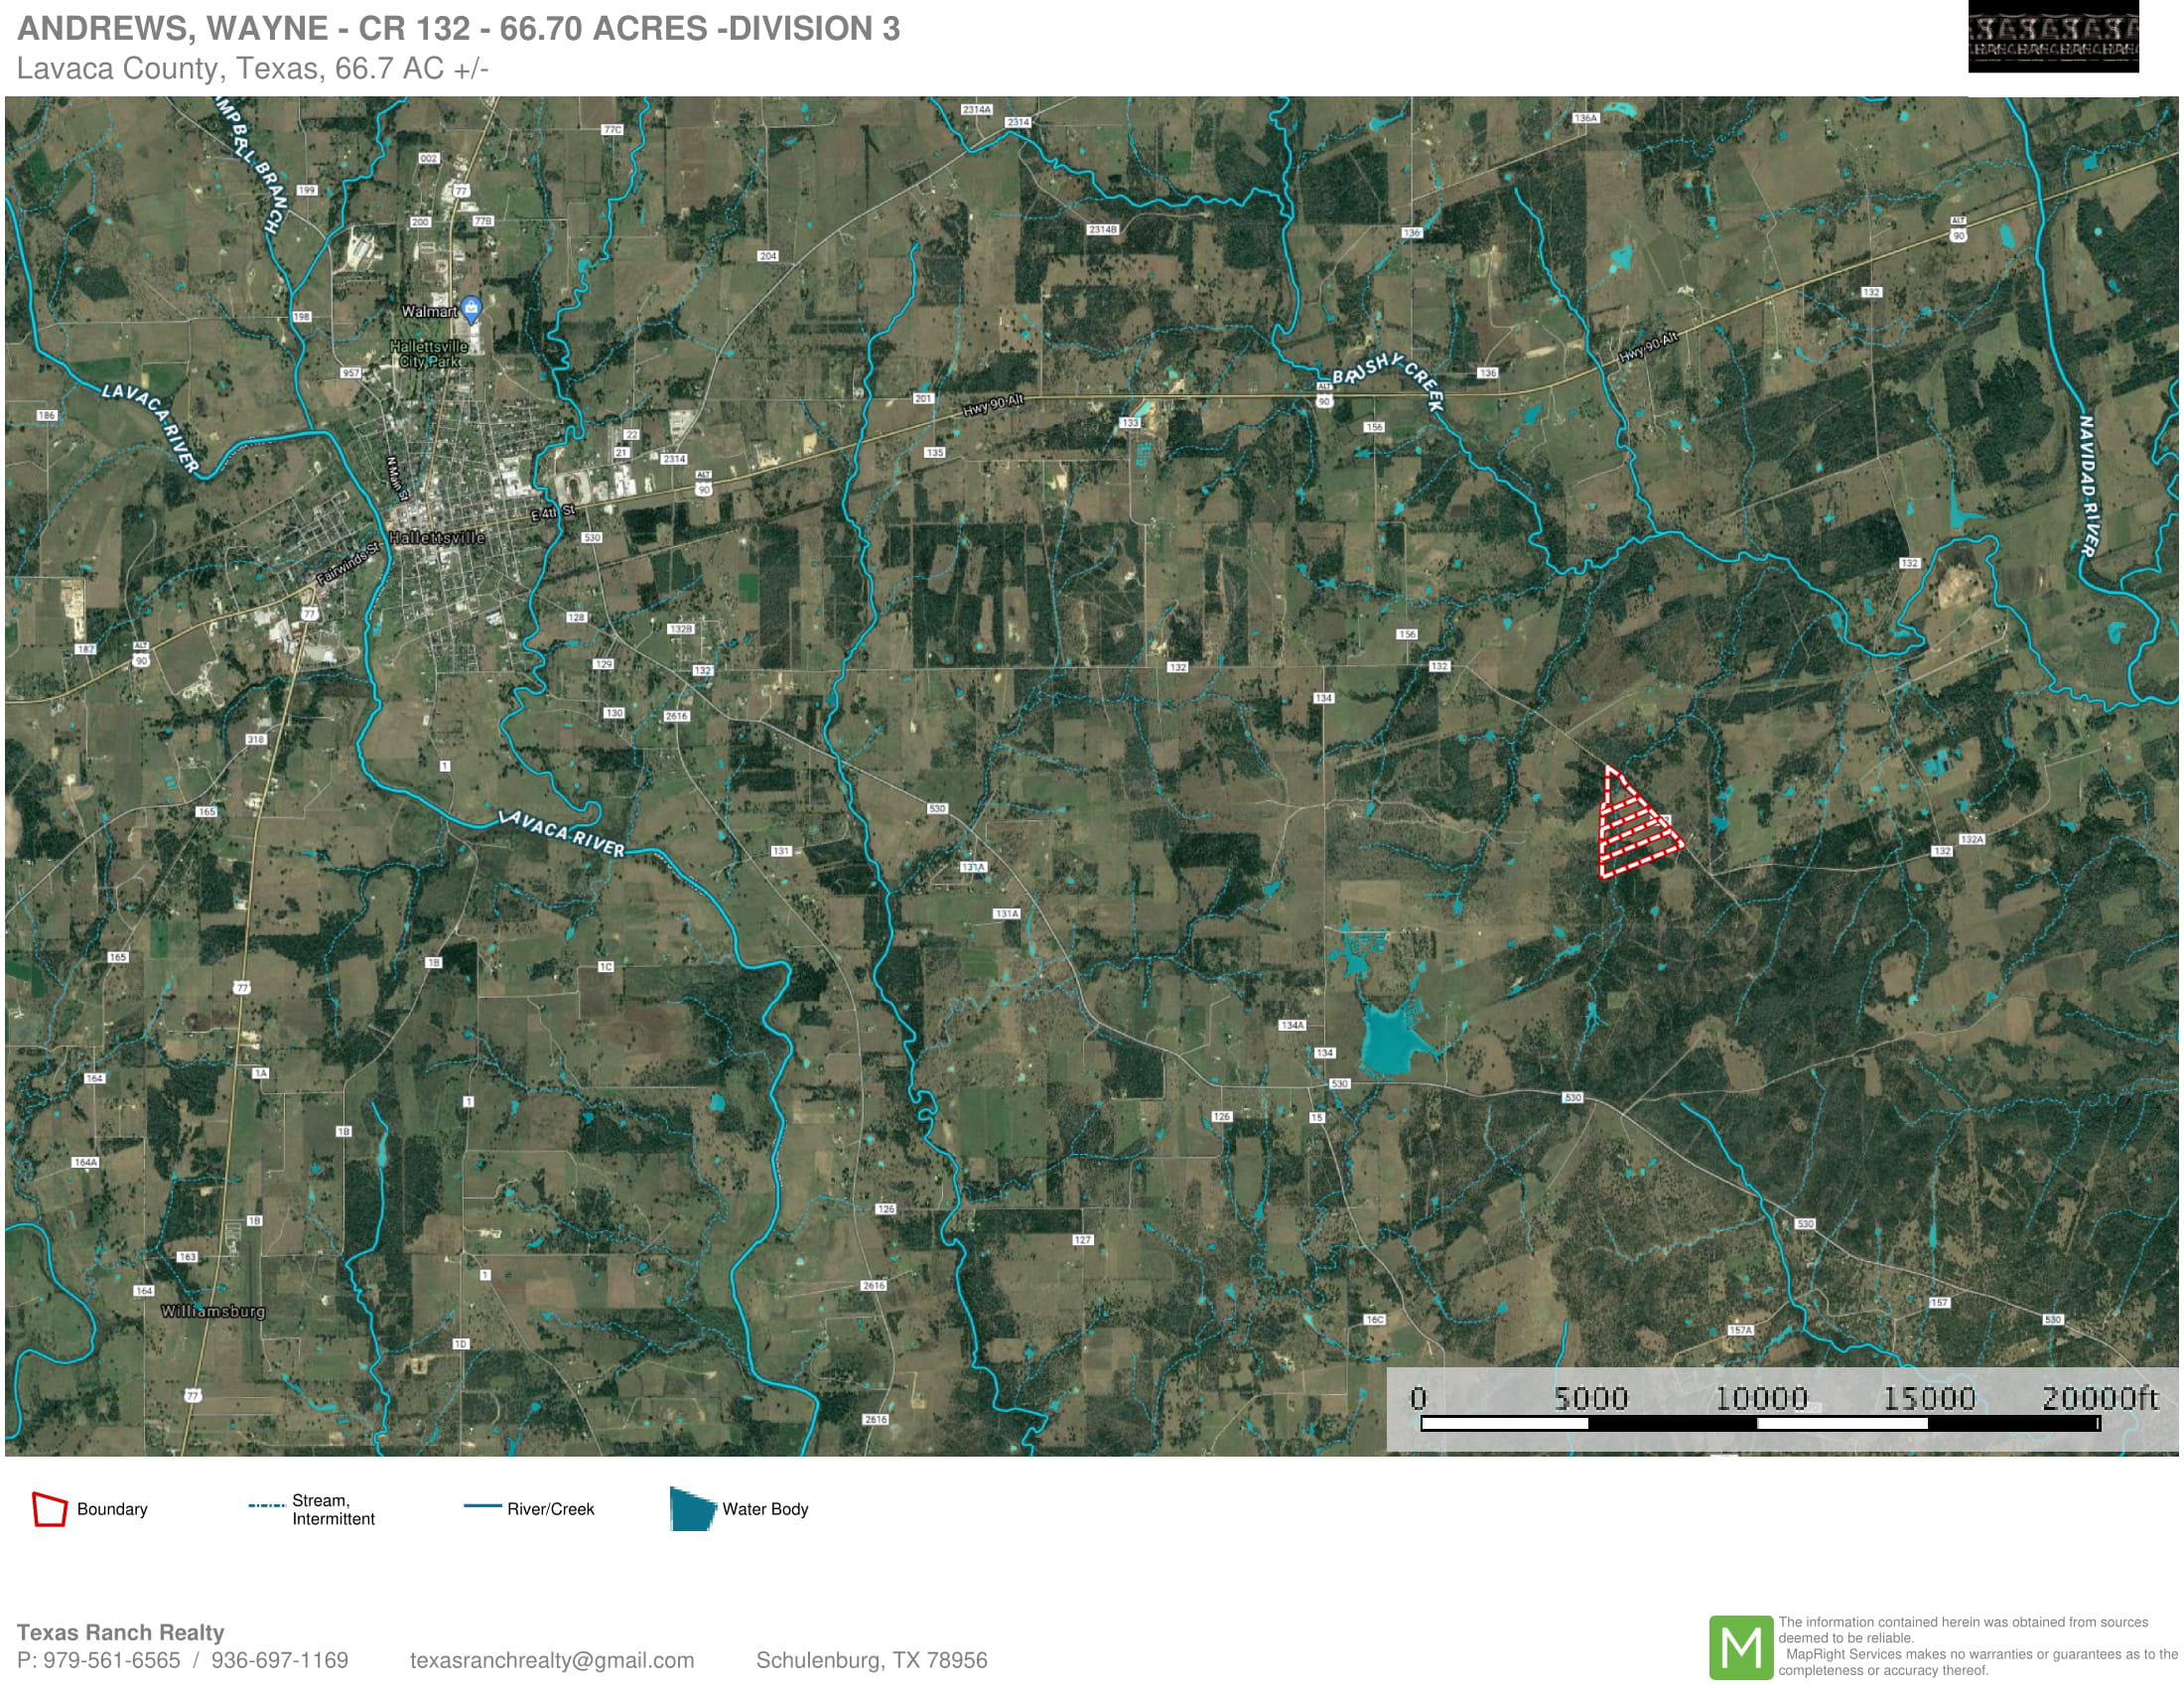Click the Walmart map pin icon
This screenshot has width=2184, height=1688.
click(x=472, y=308)
